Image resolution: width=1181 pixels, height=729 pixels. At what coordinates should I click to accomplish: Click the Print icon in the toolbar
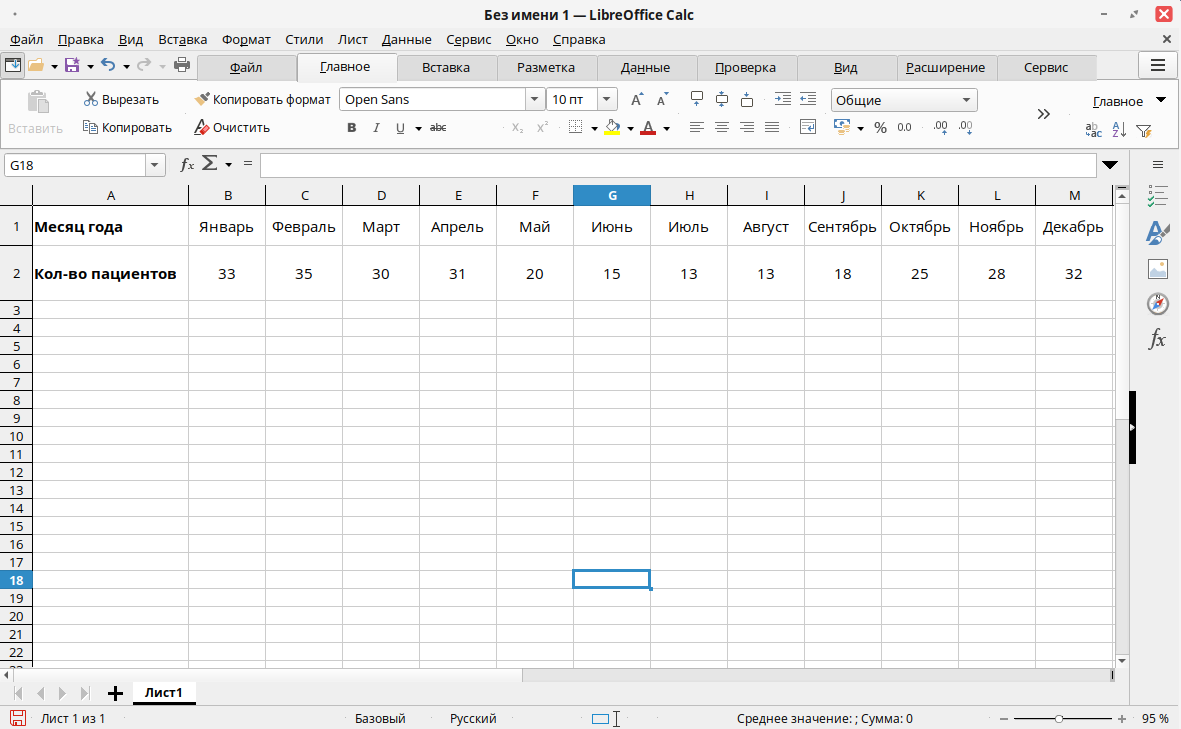[182, 66]
